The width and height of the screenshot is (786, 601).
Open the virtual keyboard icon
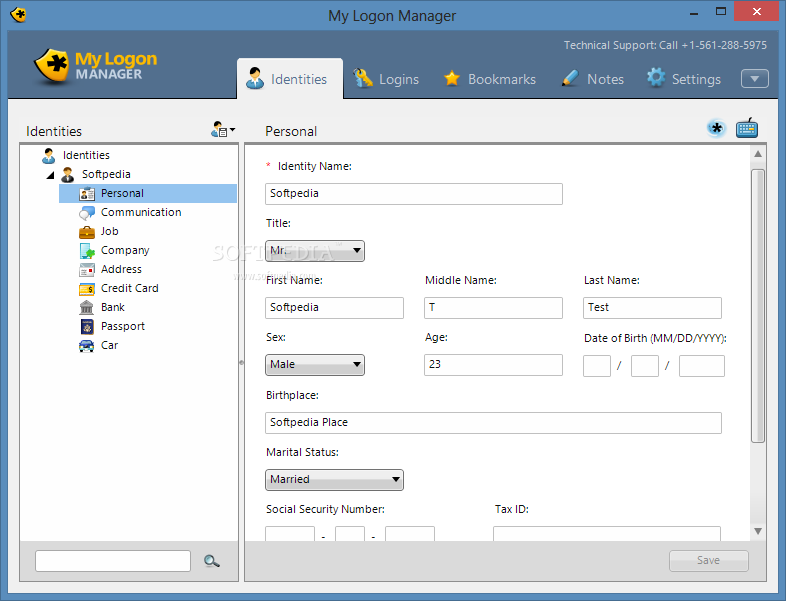(747, 128)
